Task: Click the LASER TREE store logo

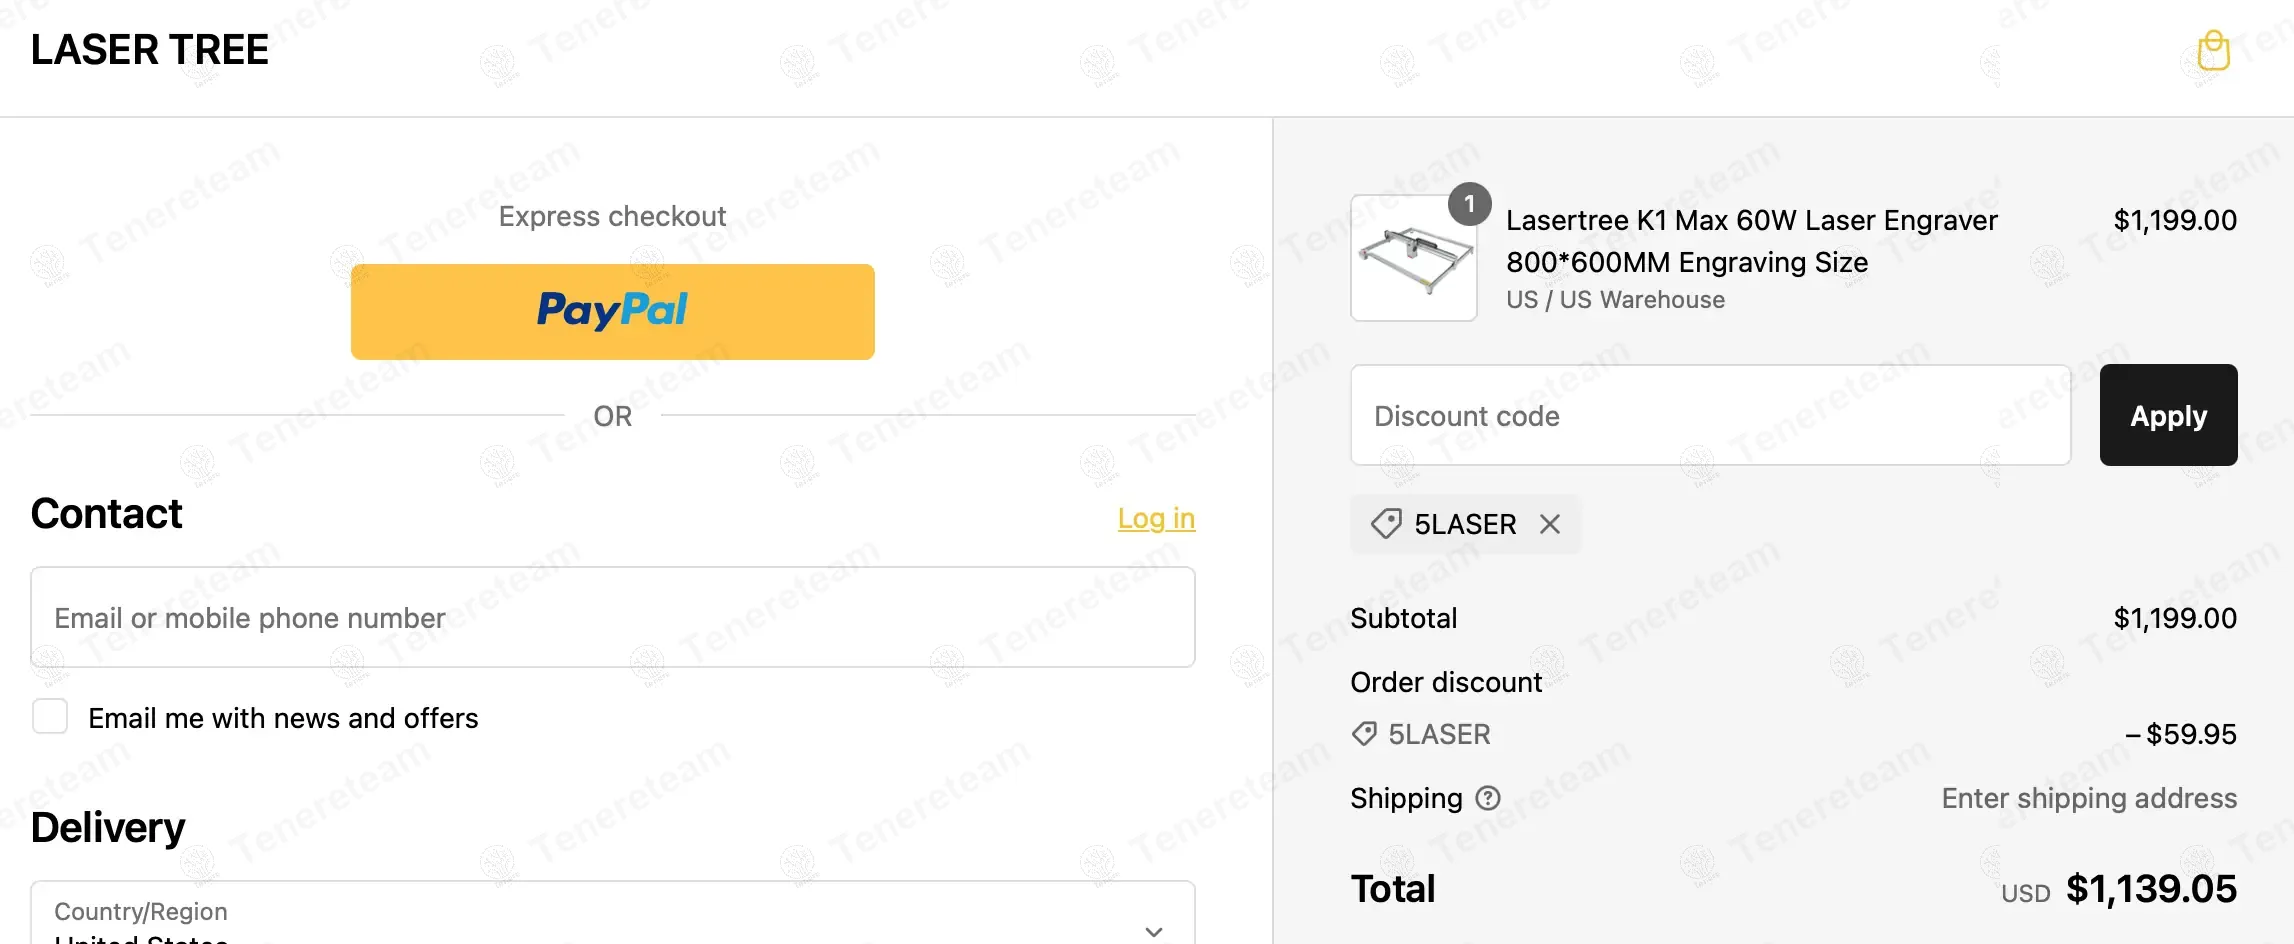Action: coord(150,50)
